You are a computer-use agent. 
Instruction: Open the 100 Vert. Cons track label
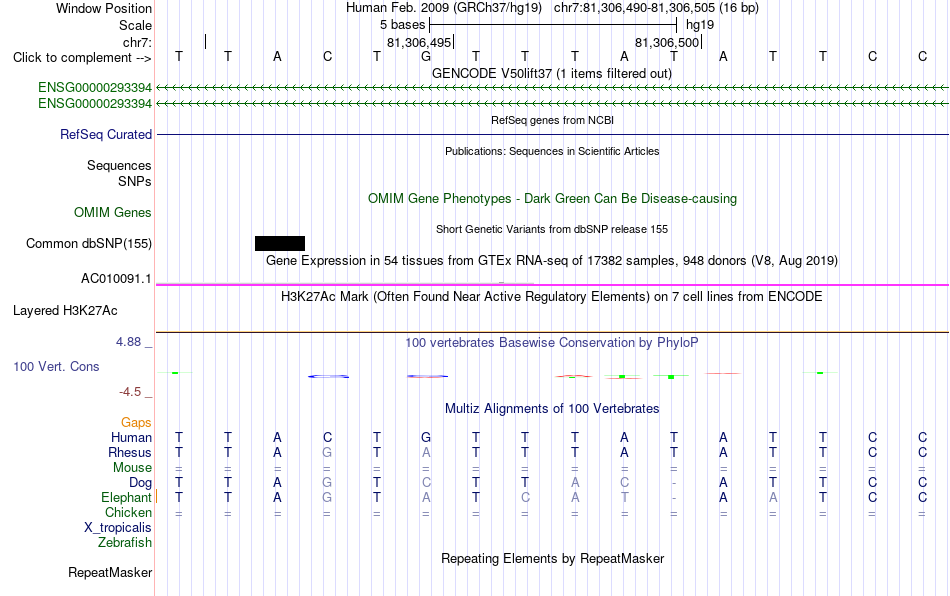tap(56, 366)
